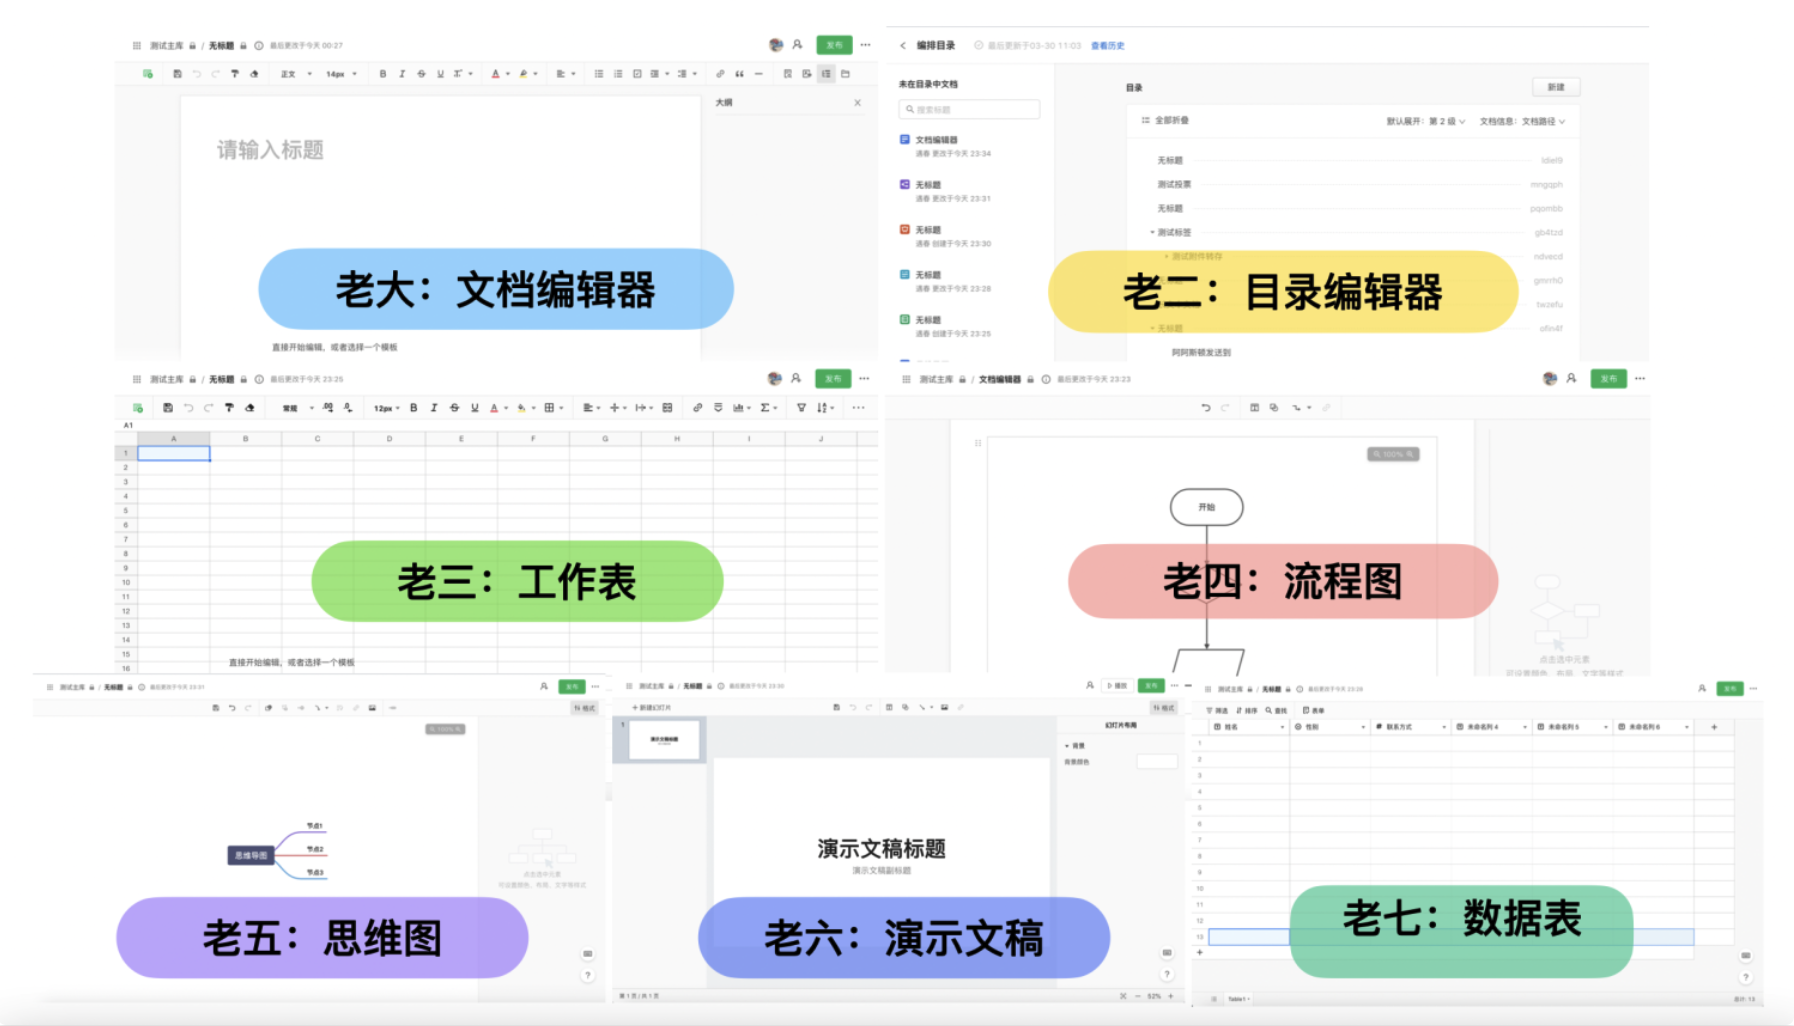Click the strikethrough icon in the spreadsheet toolbar
Viewport: 1794px width, 1026px height.
(x=454, y=408)
